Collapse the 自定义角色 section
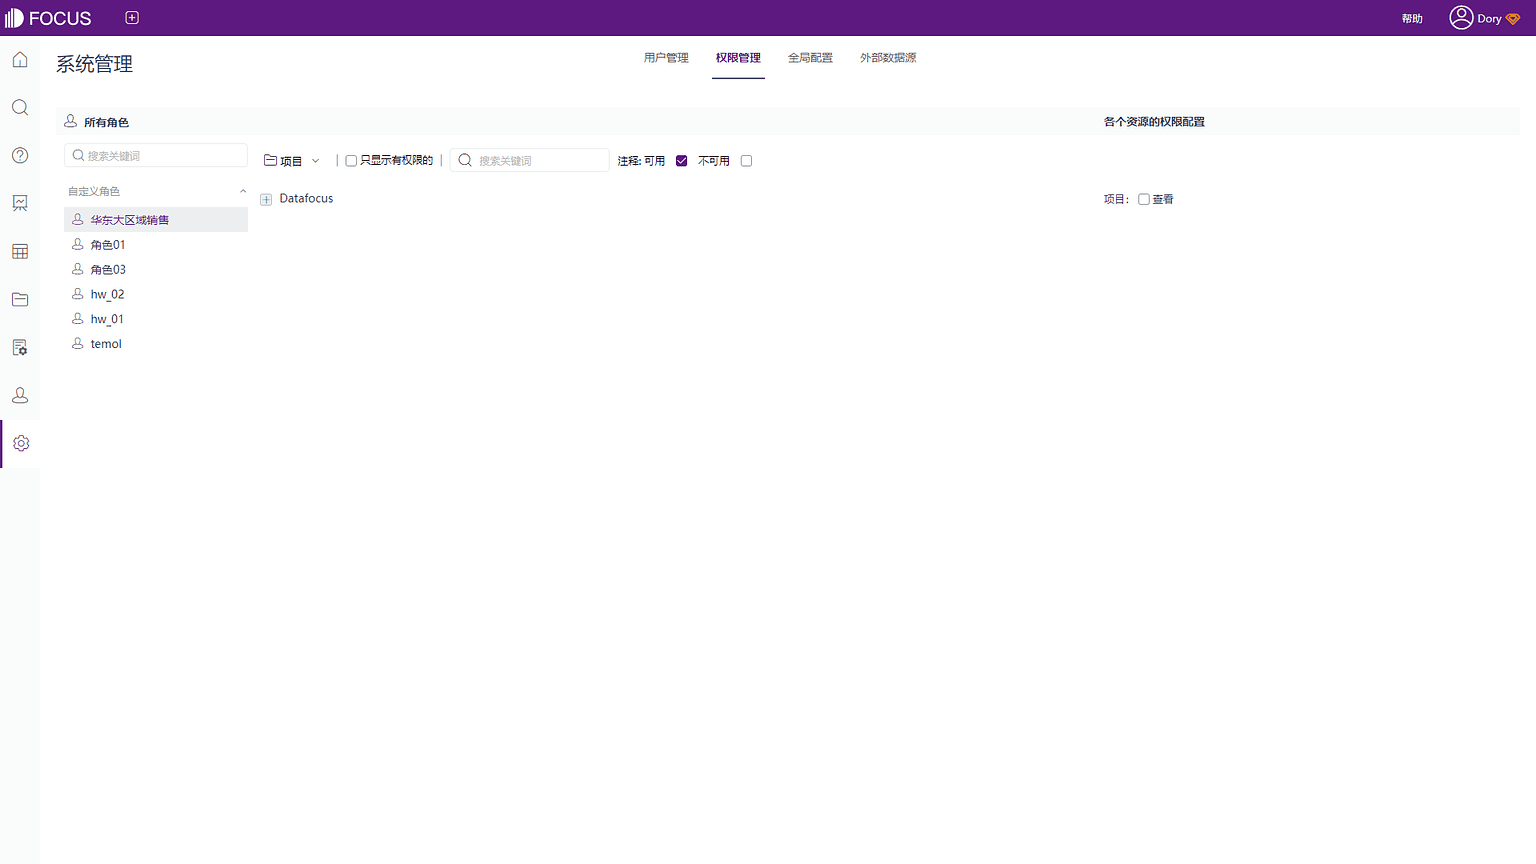 click(243, 191)
